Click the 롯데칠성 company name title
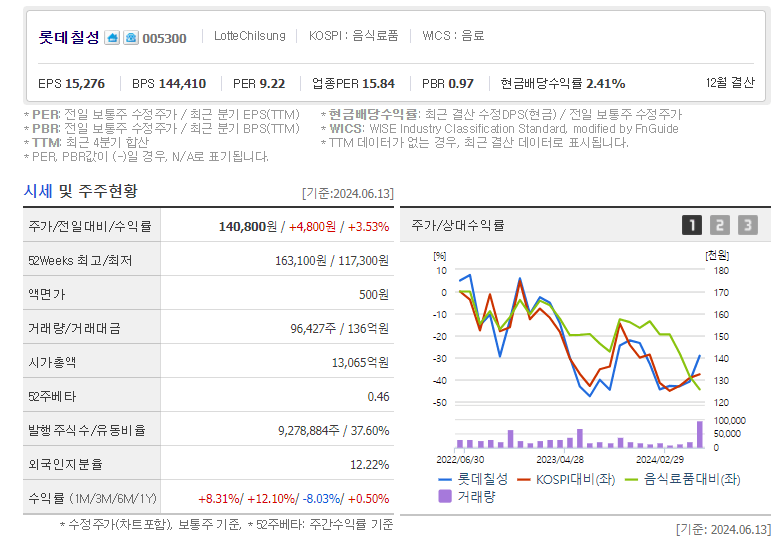Viewport: 783px width, 541px height. [x=69, y=37]
